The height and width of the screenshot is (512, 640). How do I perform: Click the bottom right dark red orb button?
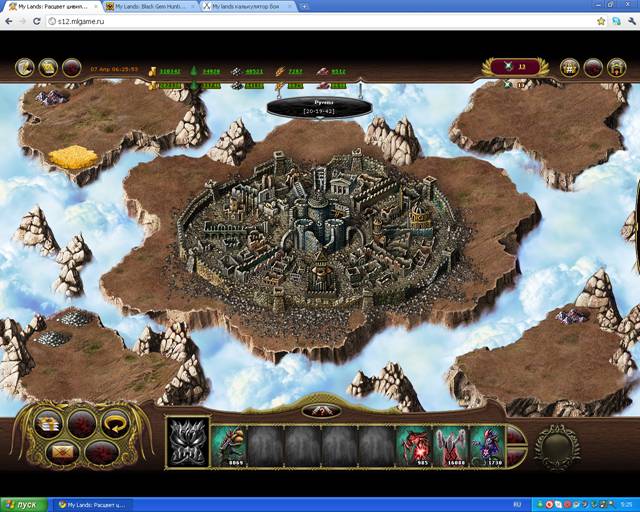pos(102,452)
